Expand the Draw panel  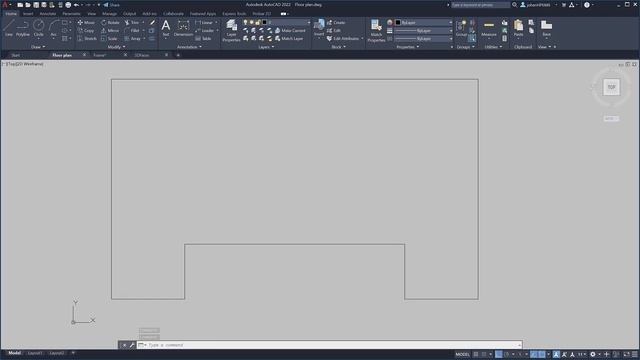tap(38, 47)
